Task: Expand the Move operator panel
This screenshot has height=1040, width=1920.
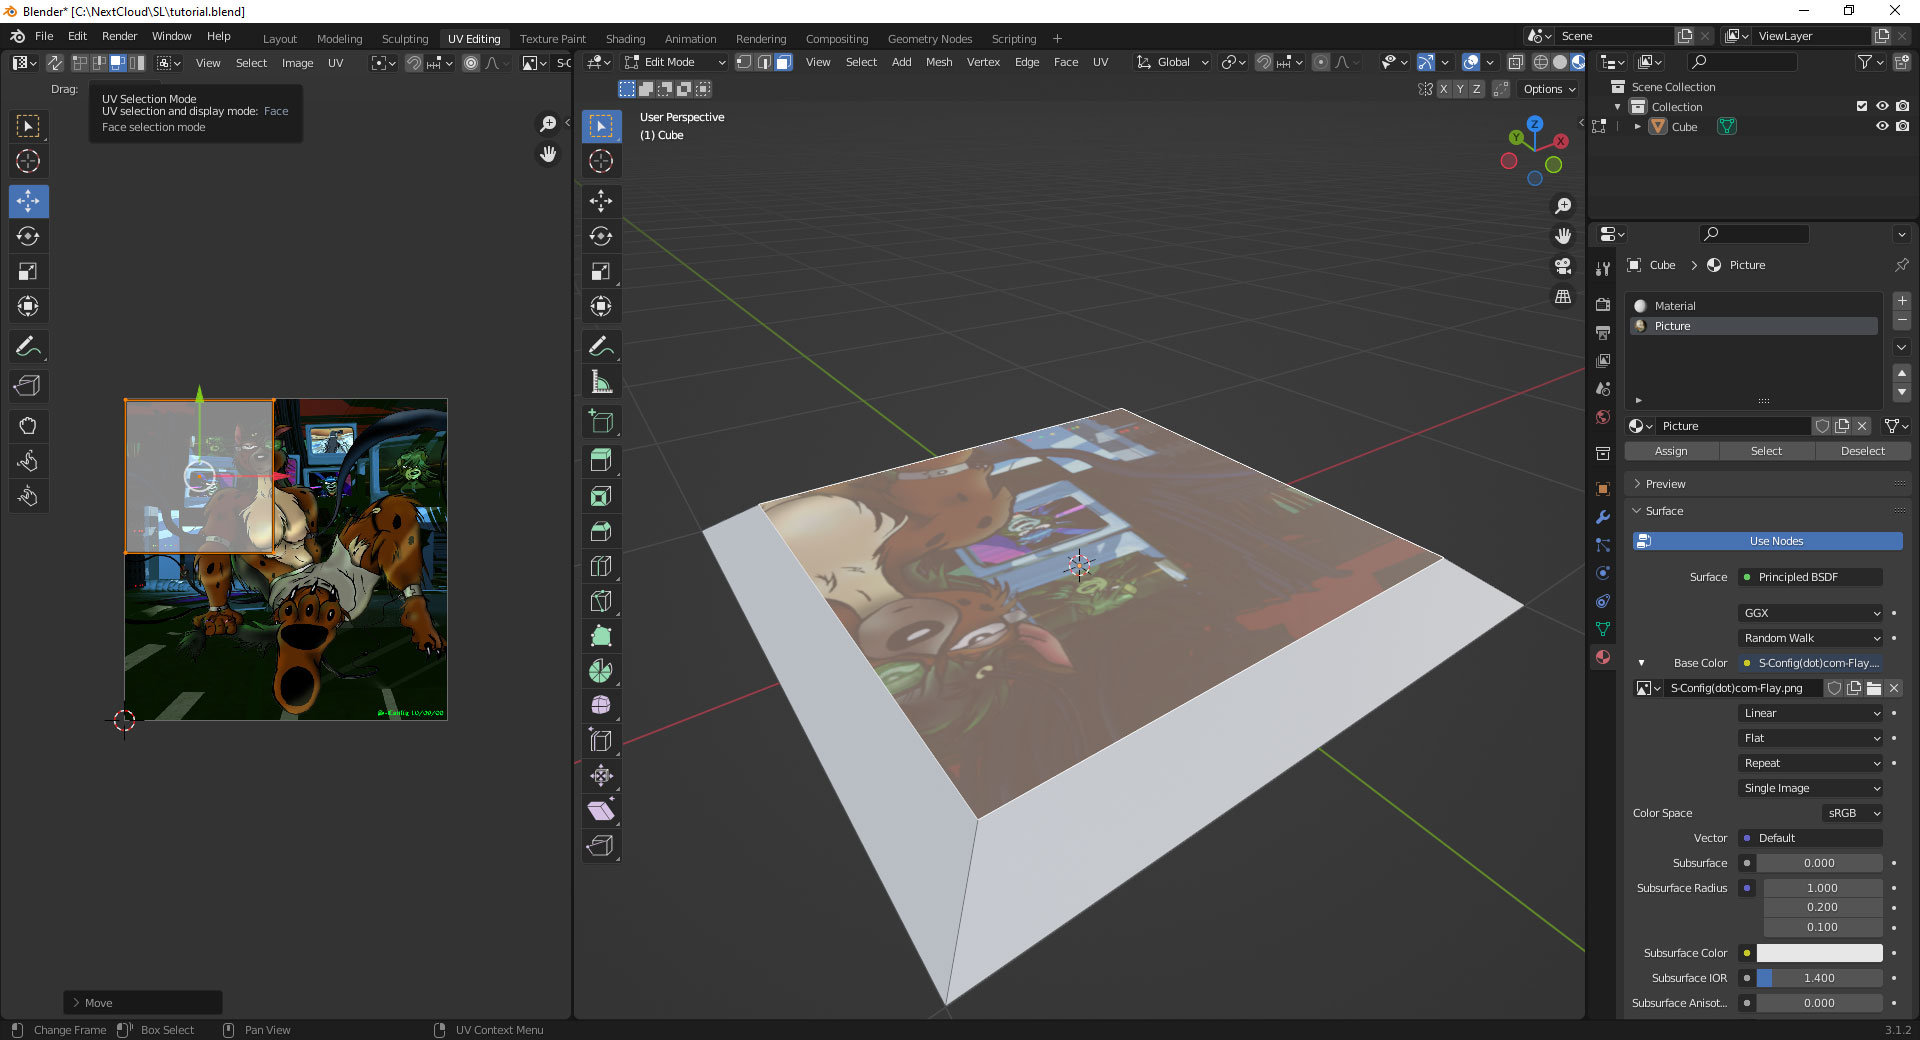Action: (143, 1003)
